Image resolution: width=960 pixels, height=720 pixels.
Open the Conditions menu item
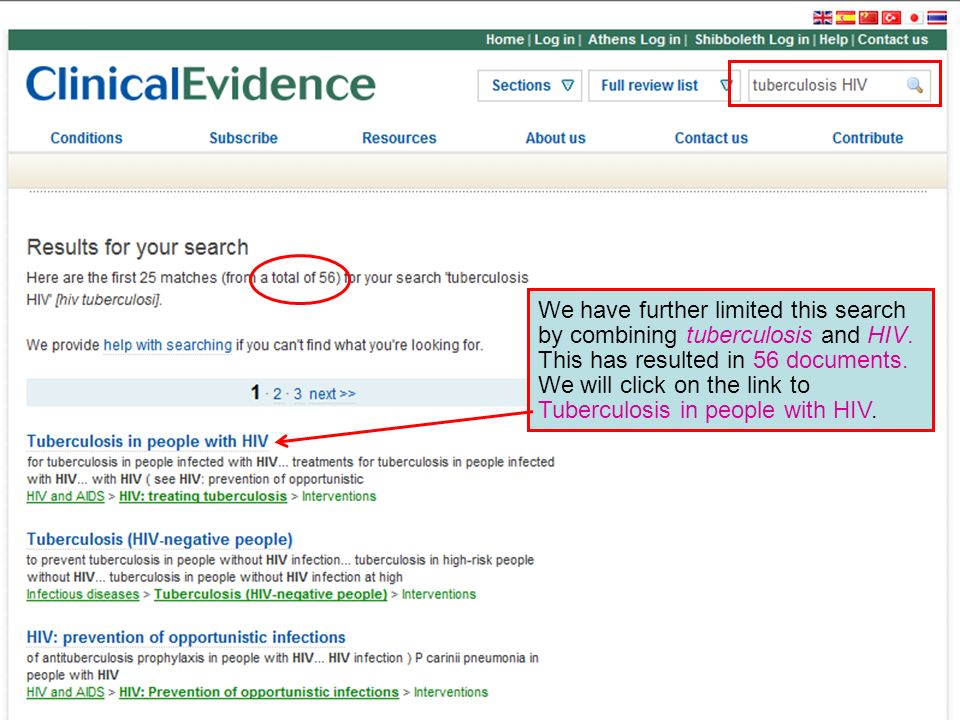(x=86, y=138)
